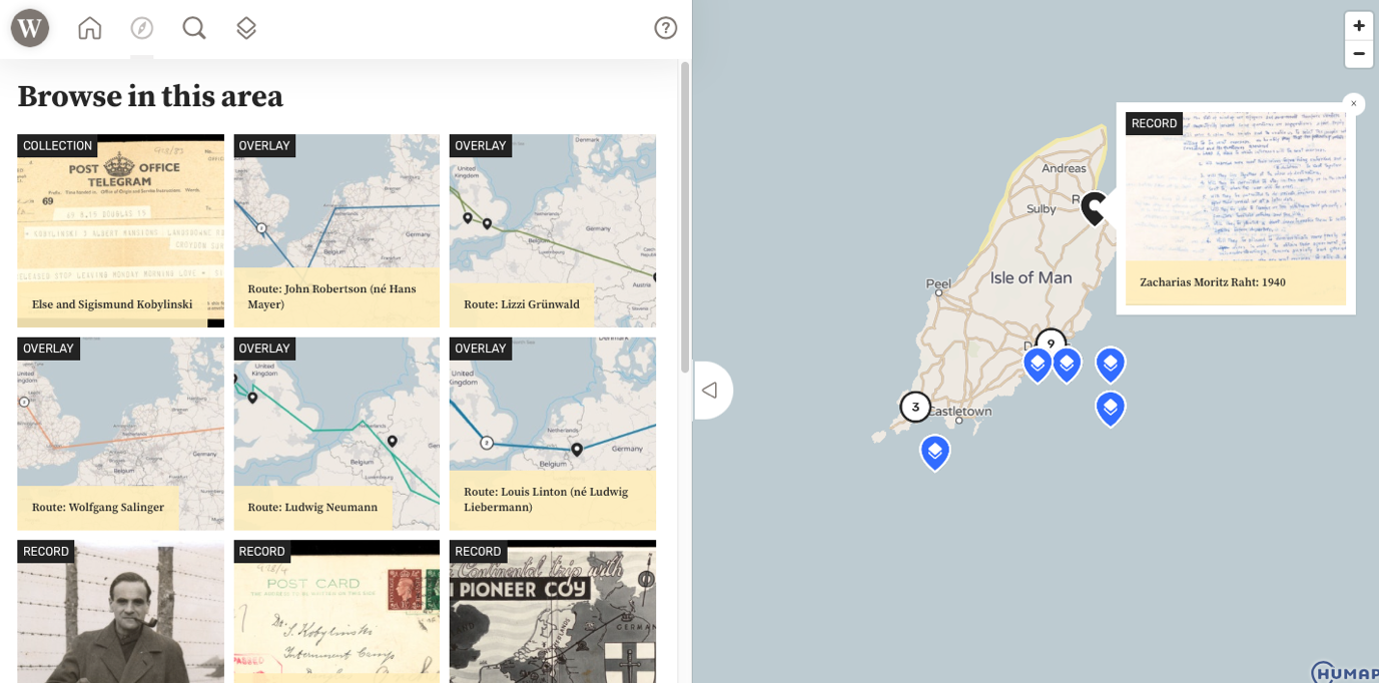Open Route: John Robertson overlay card
This screenshot has width=1384, height=687.
click(x=337, y=231)
